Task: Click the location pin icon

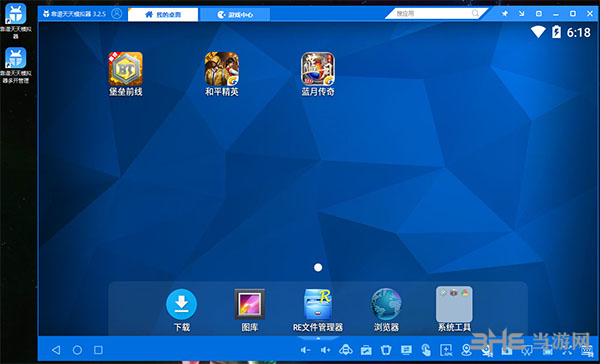Action: tap(466, 350)
